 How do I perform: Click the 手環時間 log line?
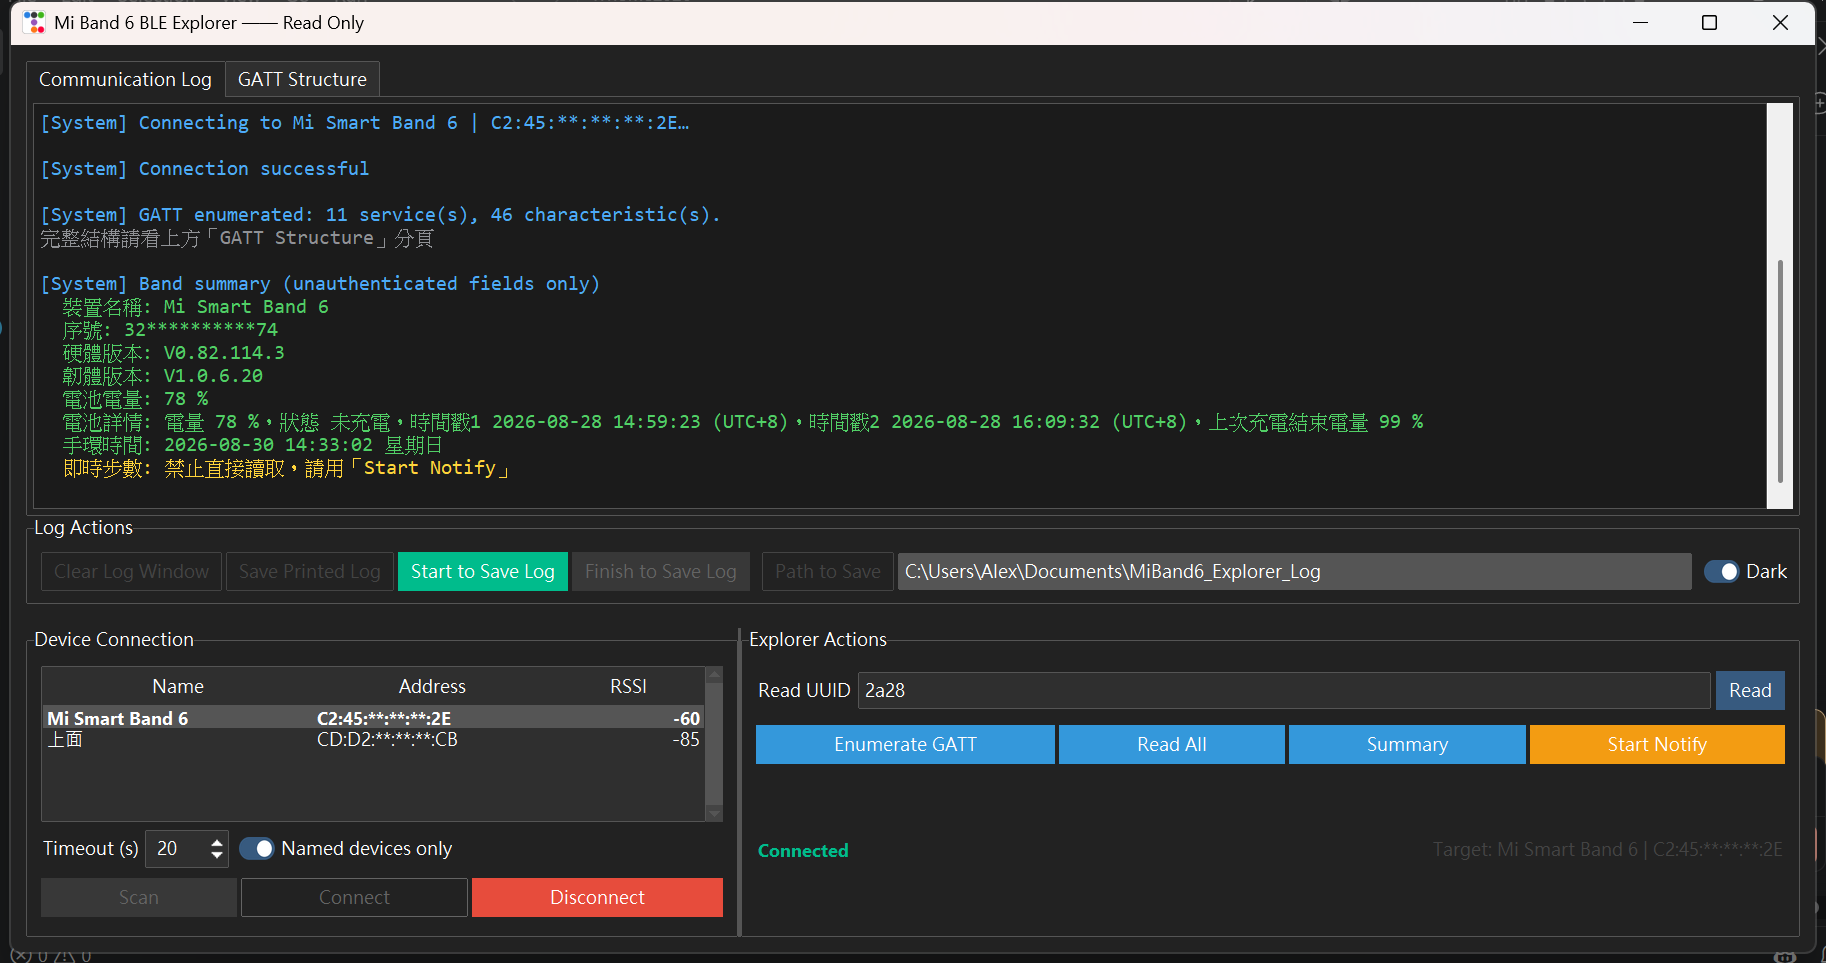pyautogui.click(x=252, y=445)
